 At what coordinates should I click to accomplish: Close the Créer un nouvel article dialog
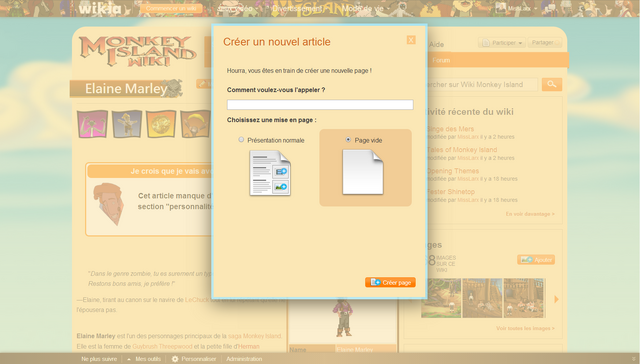tap(411, 40)
